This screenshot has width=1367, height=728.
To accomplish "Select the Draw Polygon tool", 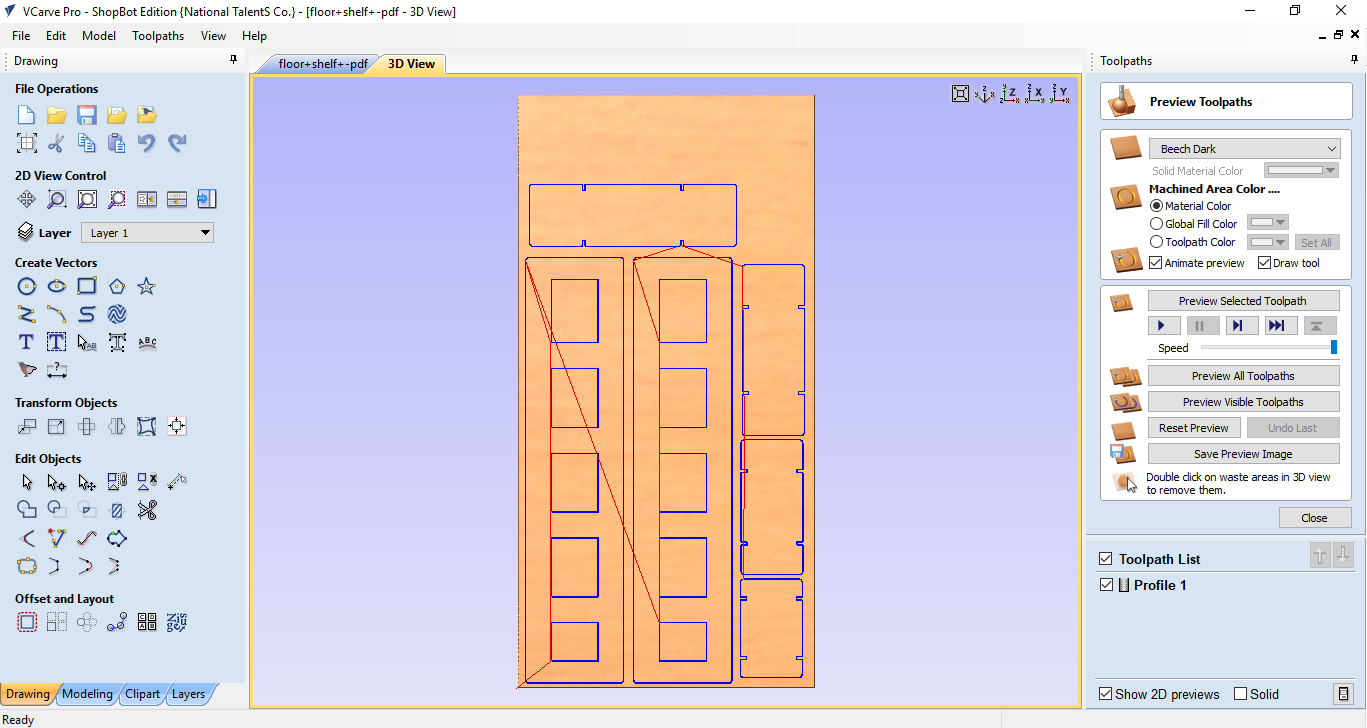I will pyautogui.click(x=117, y=287).
